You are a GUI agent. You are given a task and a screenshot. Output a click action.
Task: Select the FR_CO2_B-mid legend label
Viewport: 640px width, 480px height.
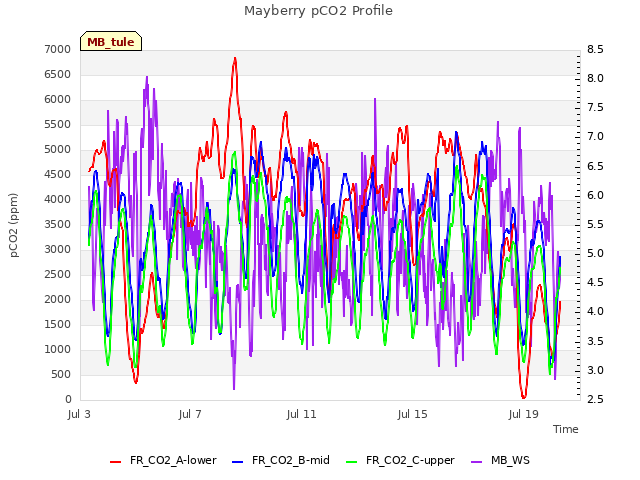point(291,460)
